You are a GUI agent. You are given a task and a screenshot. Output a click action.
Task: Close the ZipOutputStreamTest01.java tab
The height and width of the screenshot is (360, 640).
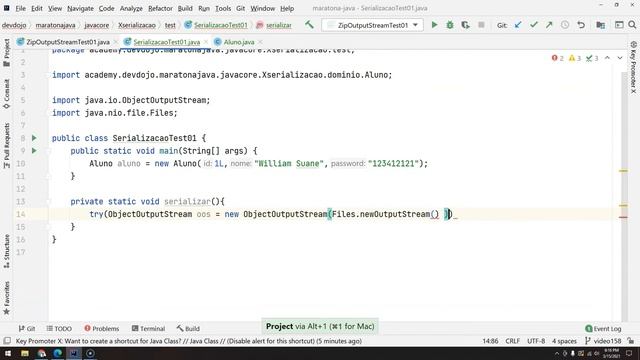[x=116, y=42]
